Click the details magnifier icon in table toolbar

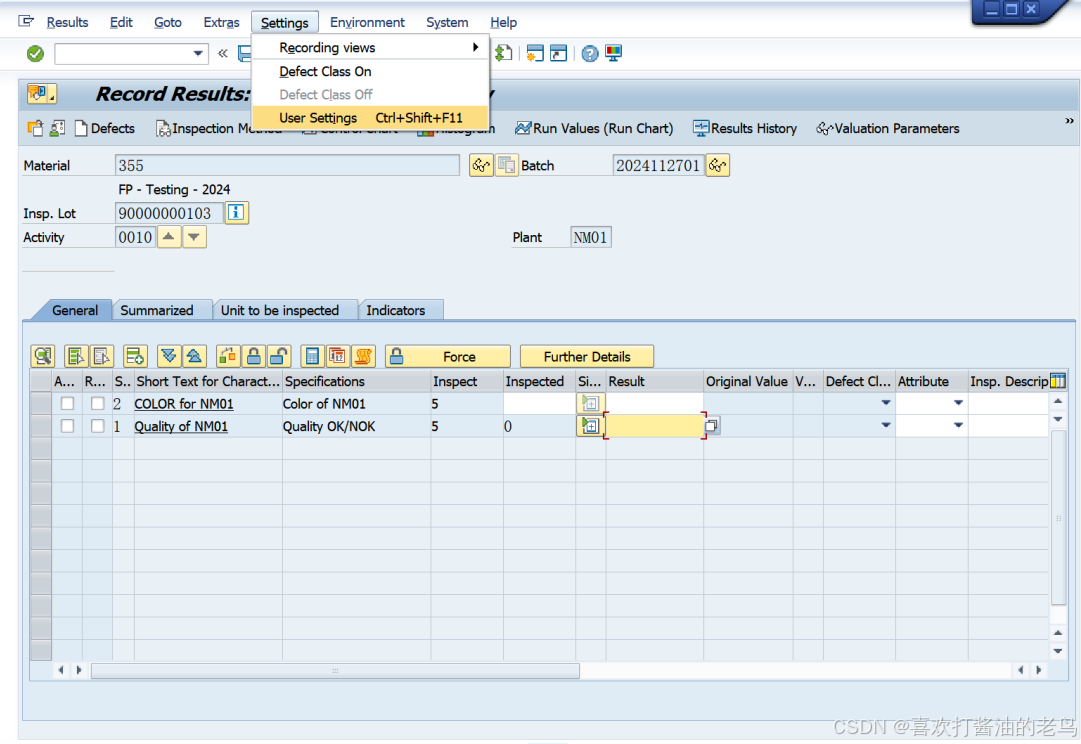[x=43, y=356]
